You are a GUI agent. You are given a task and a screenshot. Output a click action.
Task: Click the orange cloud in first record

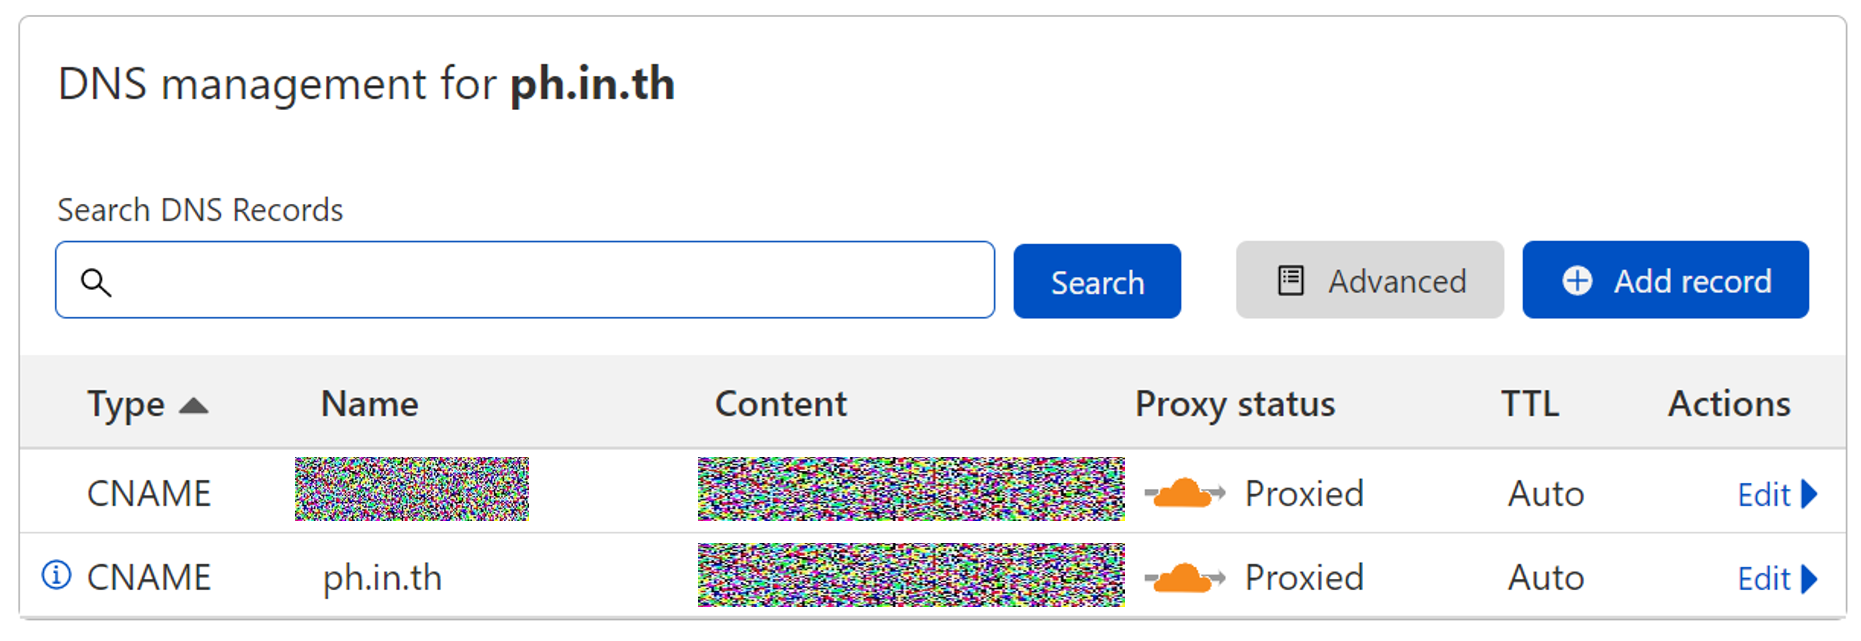click(x=1184, y=493)
